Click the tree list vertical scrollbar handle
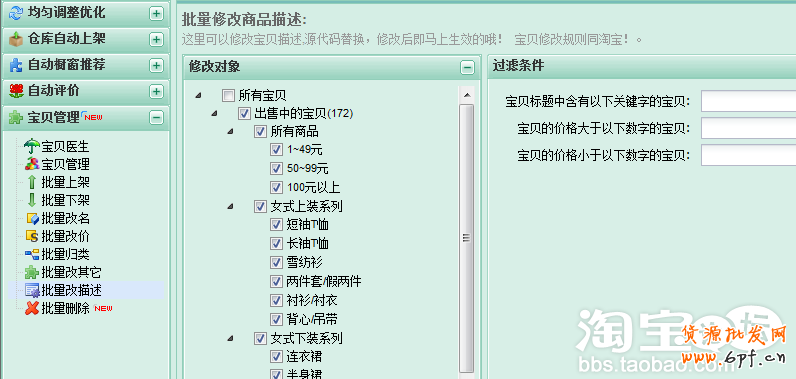This screenshot has width=796, height=379. 466,237
